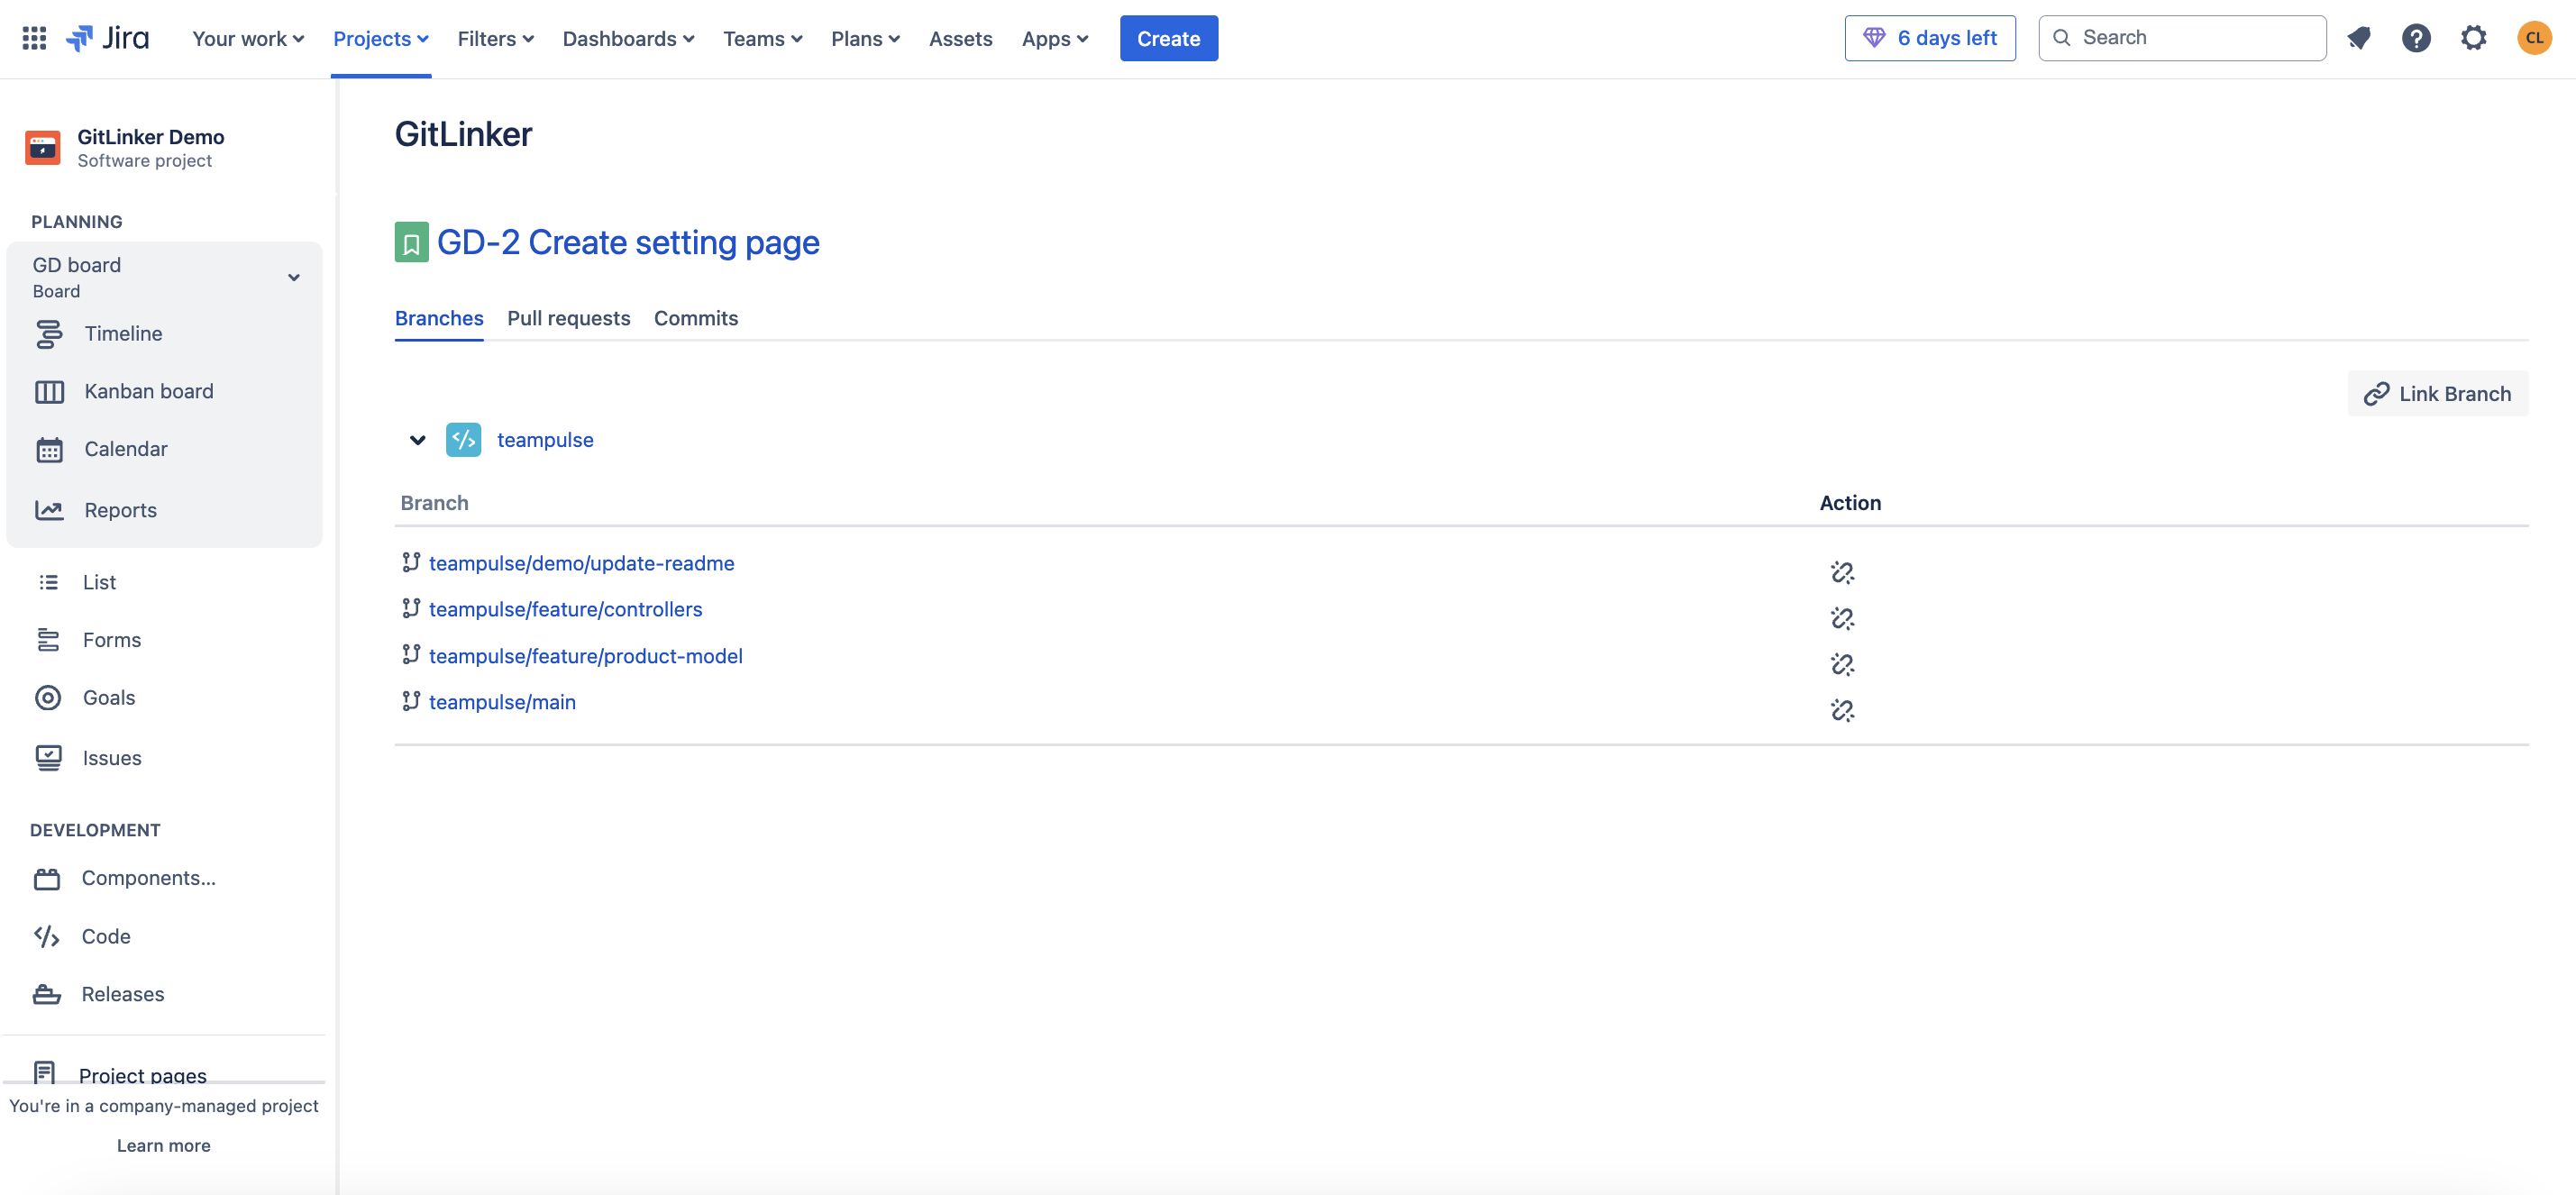Collapse the teampulse repository section
2576x1195 pixels.
pyautogui.click(x=417, y=440)
